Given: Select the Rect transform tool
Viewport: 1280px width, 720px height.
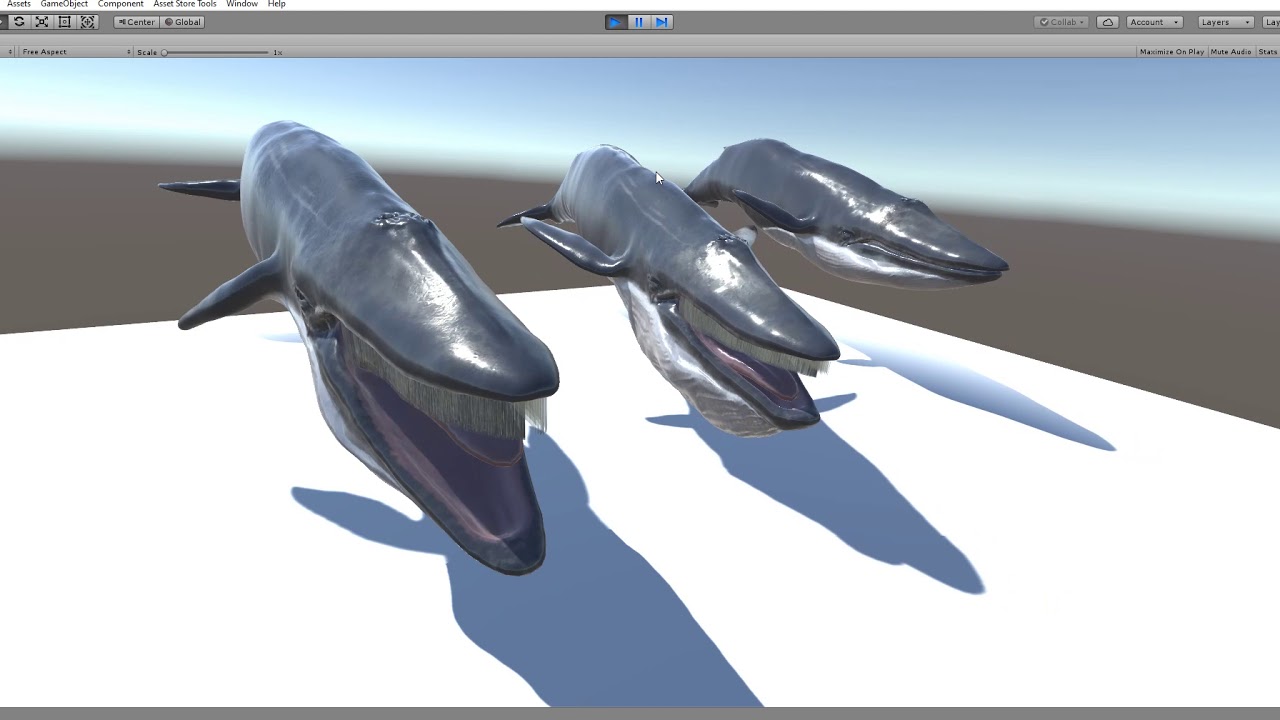Looking at the screenshot, I should [64, 22].
